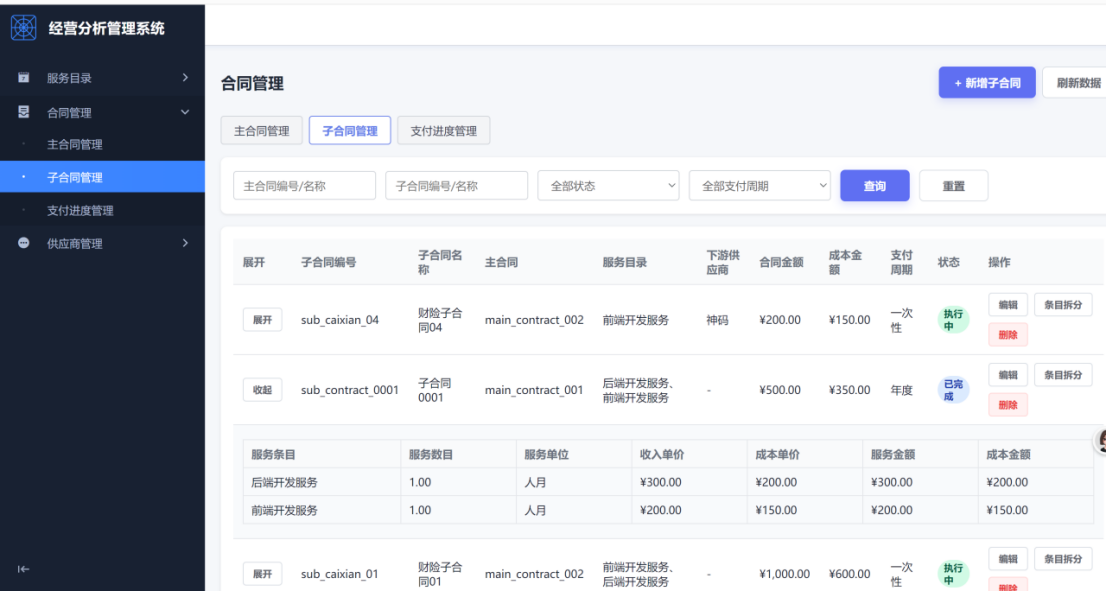Expand the 供应商管理 menu chevron

click(185, 243)
